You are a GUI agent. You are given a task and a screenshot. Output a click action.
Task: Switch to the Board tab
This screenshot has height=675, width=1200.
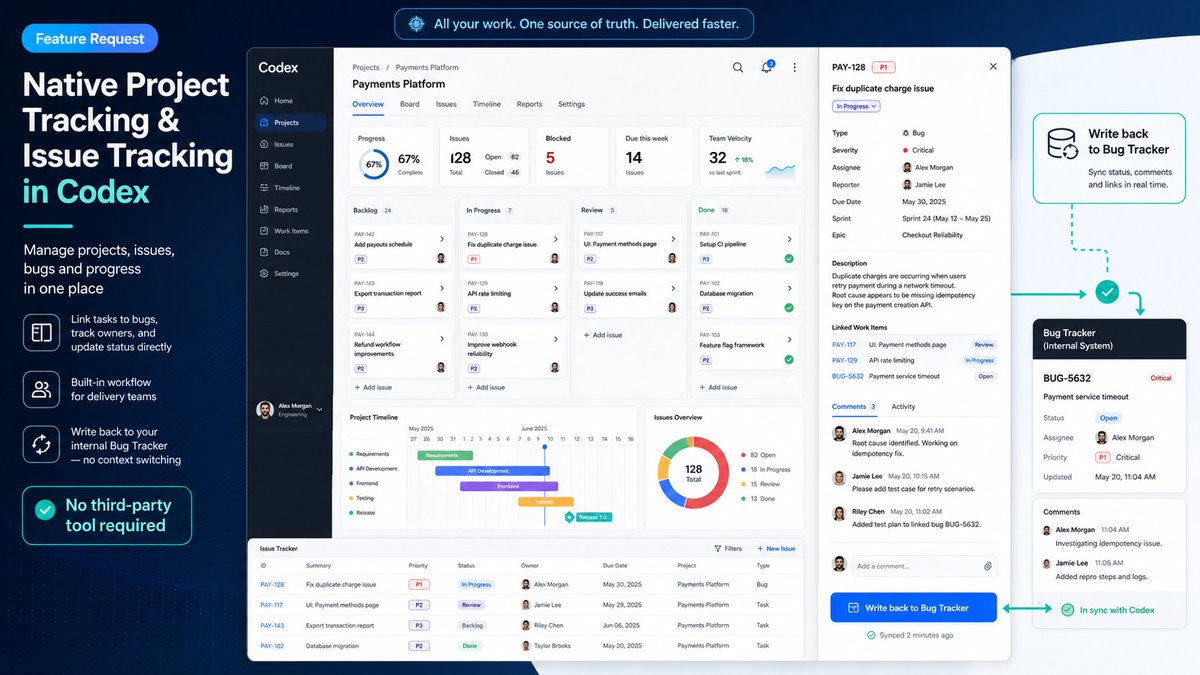[410, 104]
